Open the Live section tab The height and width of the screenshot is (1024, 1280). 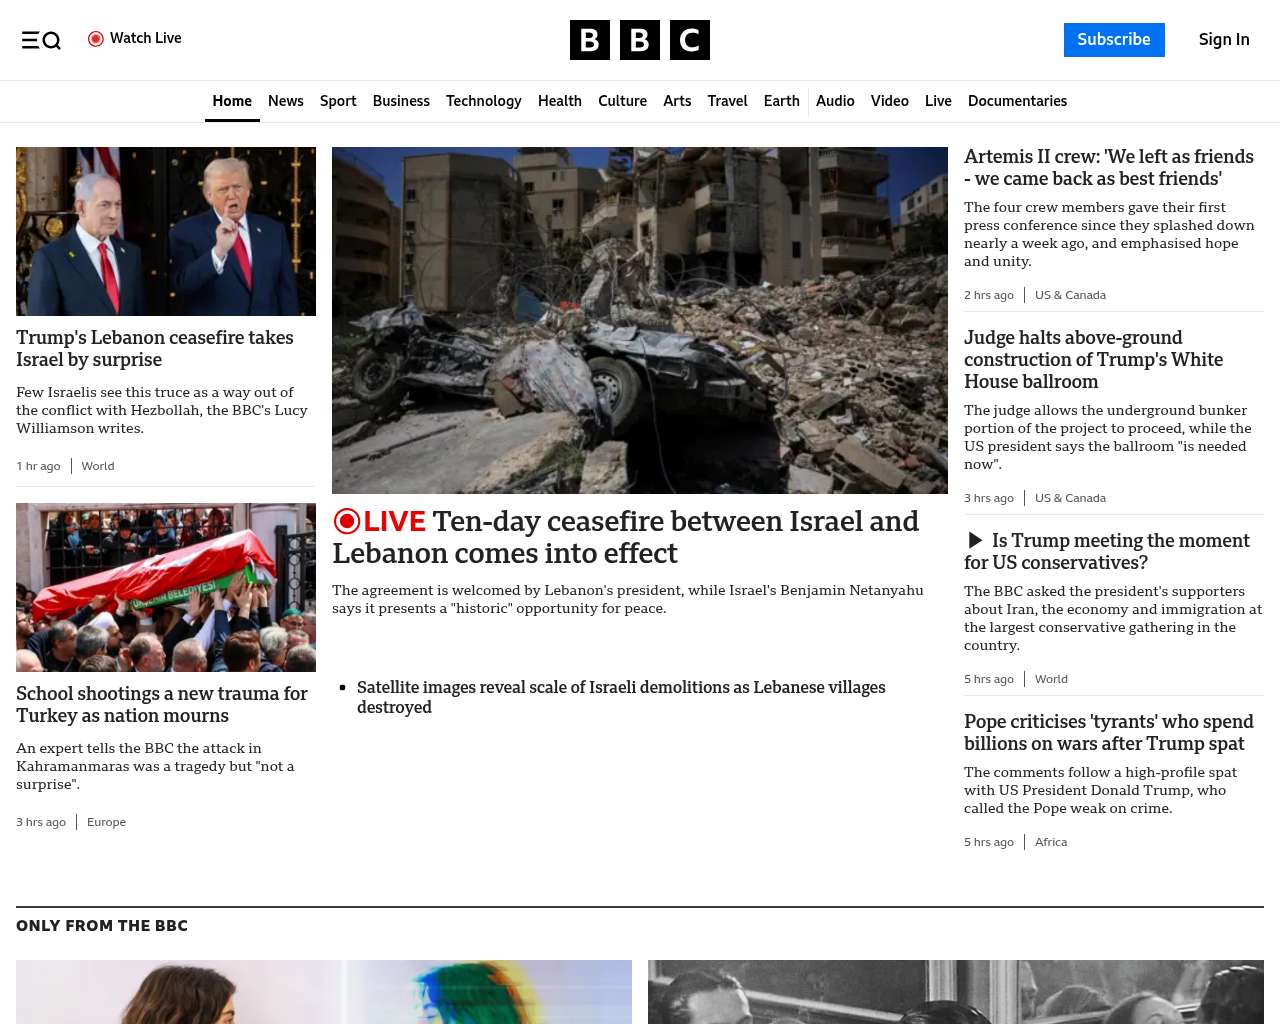(x=938, y=101)
